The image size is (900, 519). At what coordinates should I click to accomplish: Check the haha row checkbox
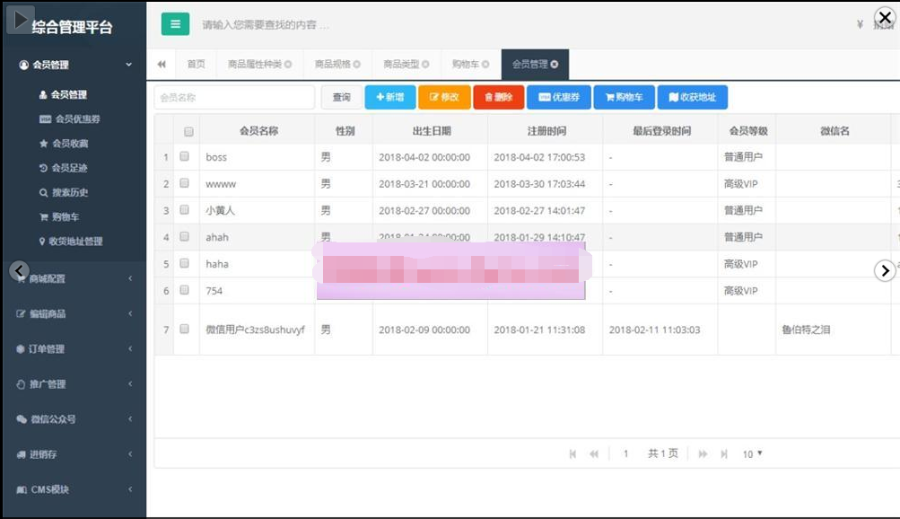(184, 263)
